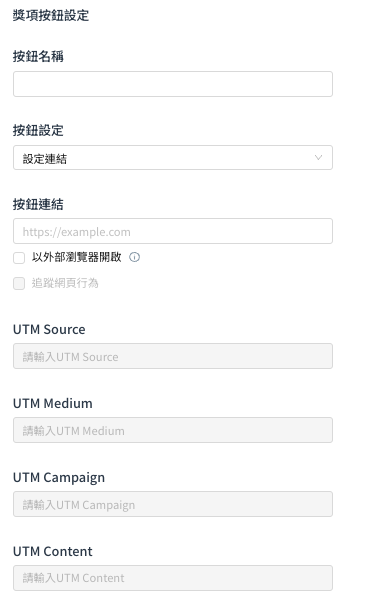The height and width of the screenshot is (598, 365).
Task: Click the UTM Medium label
Action: click(53, 403)
